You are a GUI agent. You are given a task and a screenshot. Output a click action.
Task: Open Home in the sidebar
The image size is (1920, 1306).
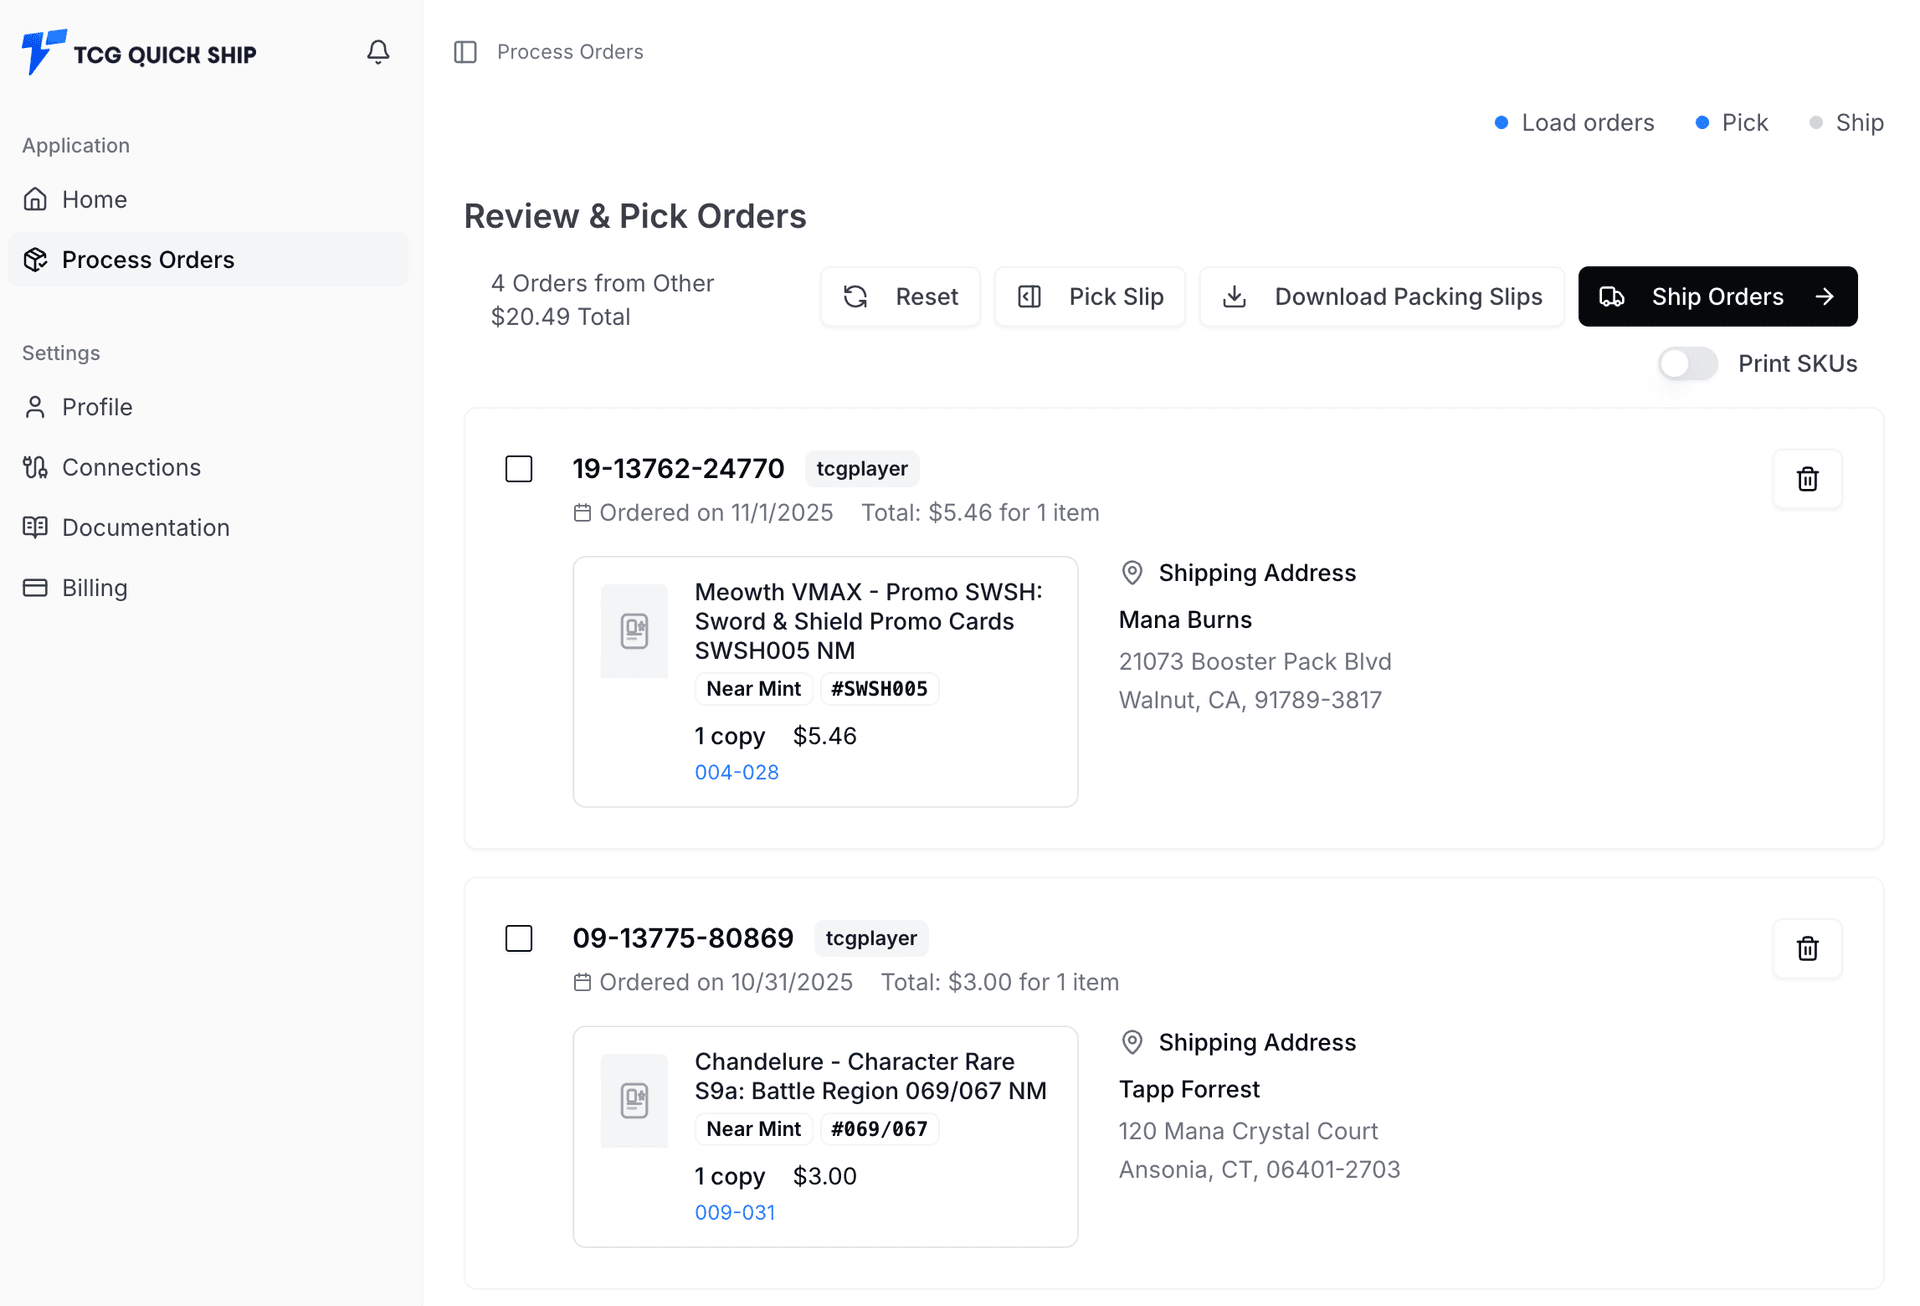click(94, 199)
